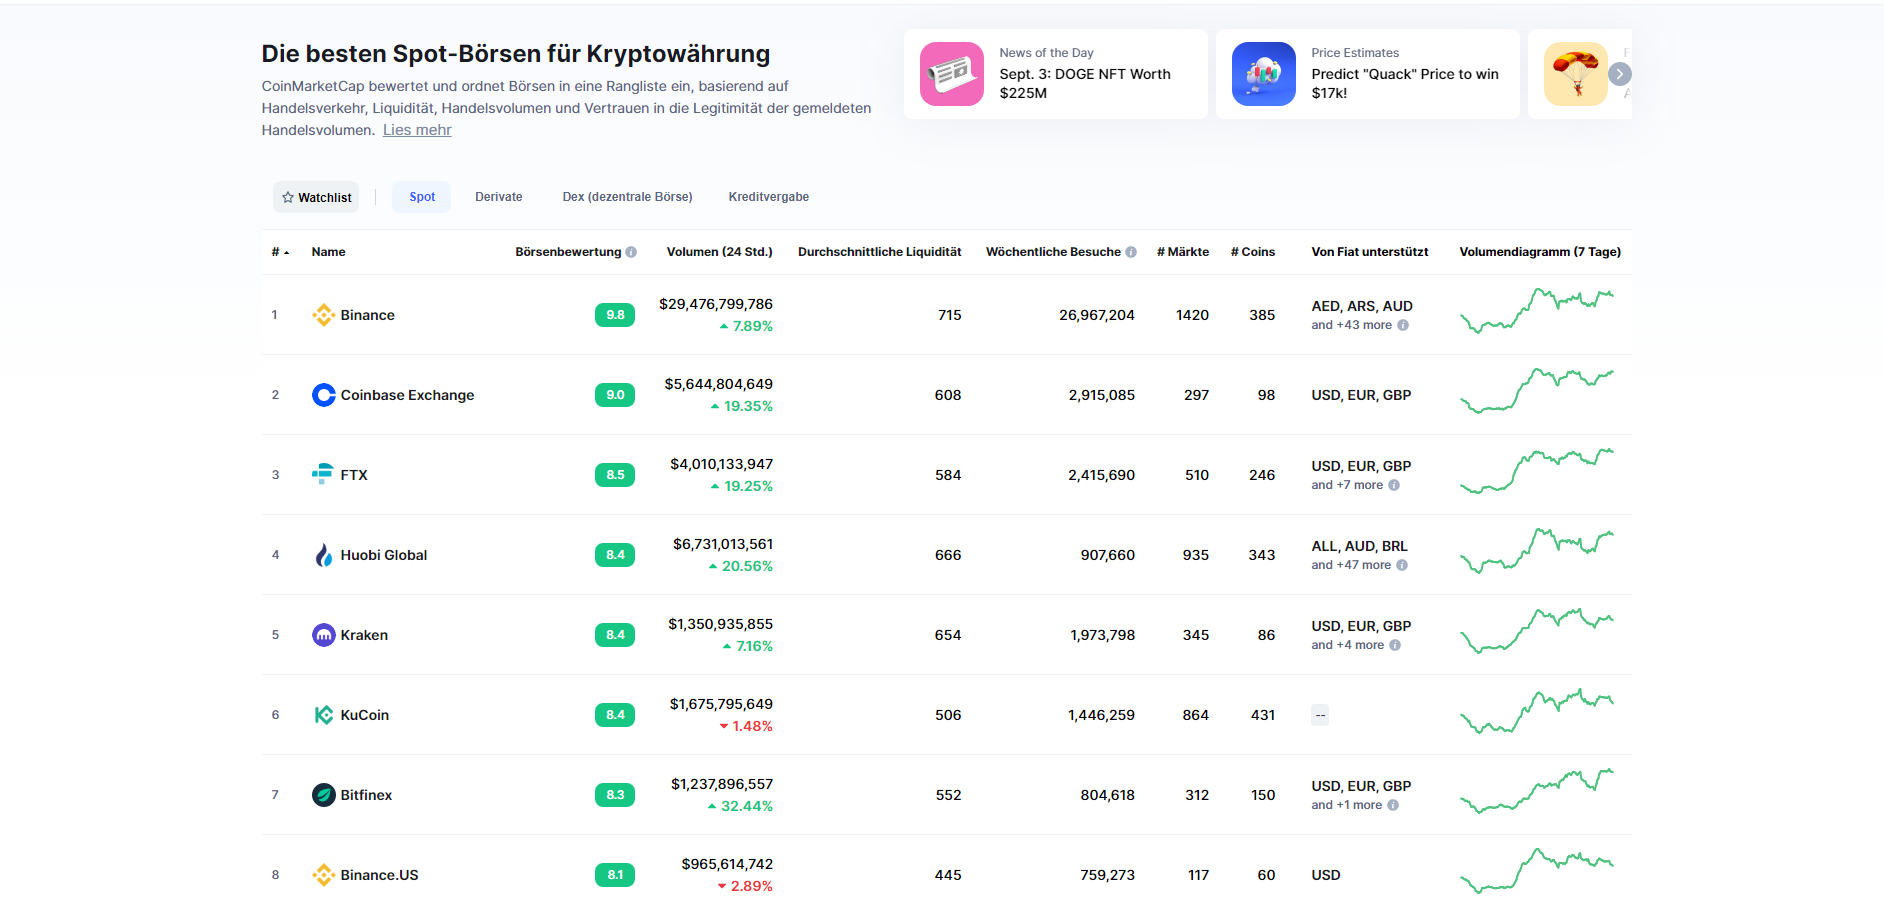Viewport: 1884px width, 907px height.
Task: Open the Bitfinex exchange name link
Action: [366, 795]
